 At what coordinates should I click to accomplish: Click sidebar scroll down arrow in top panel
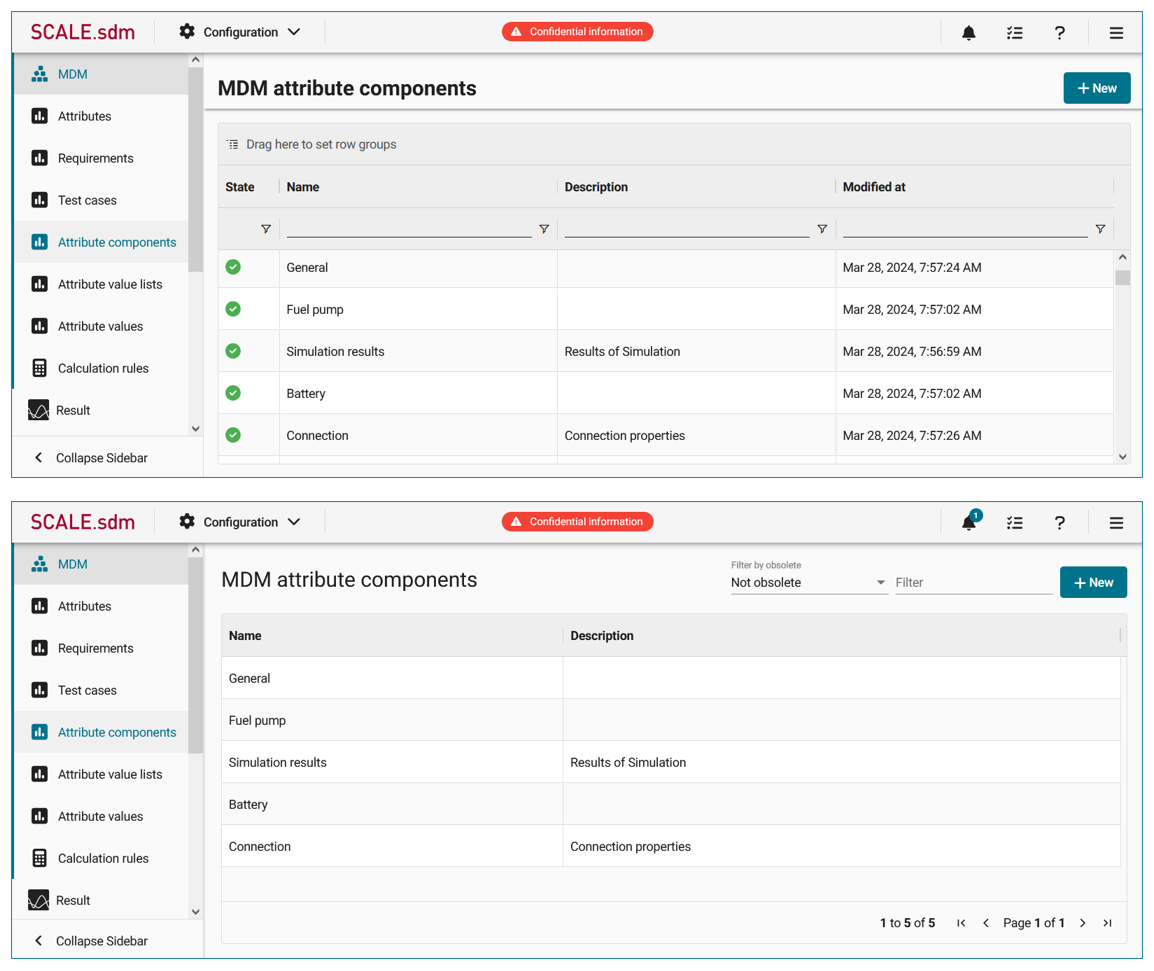tap(195, 428)
